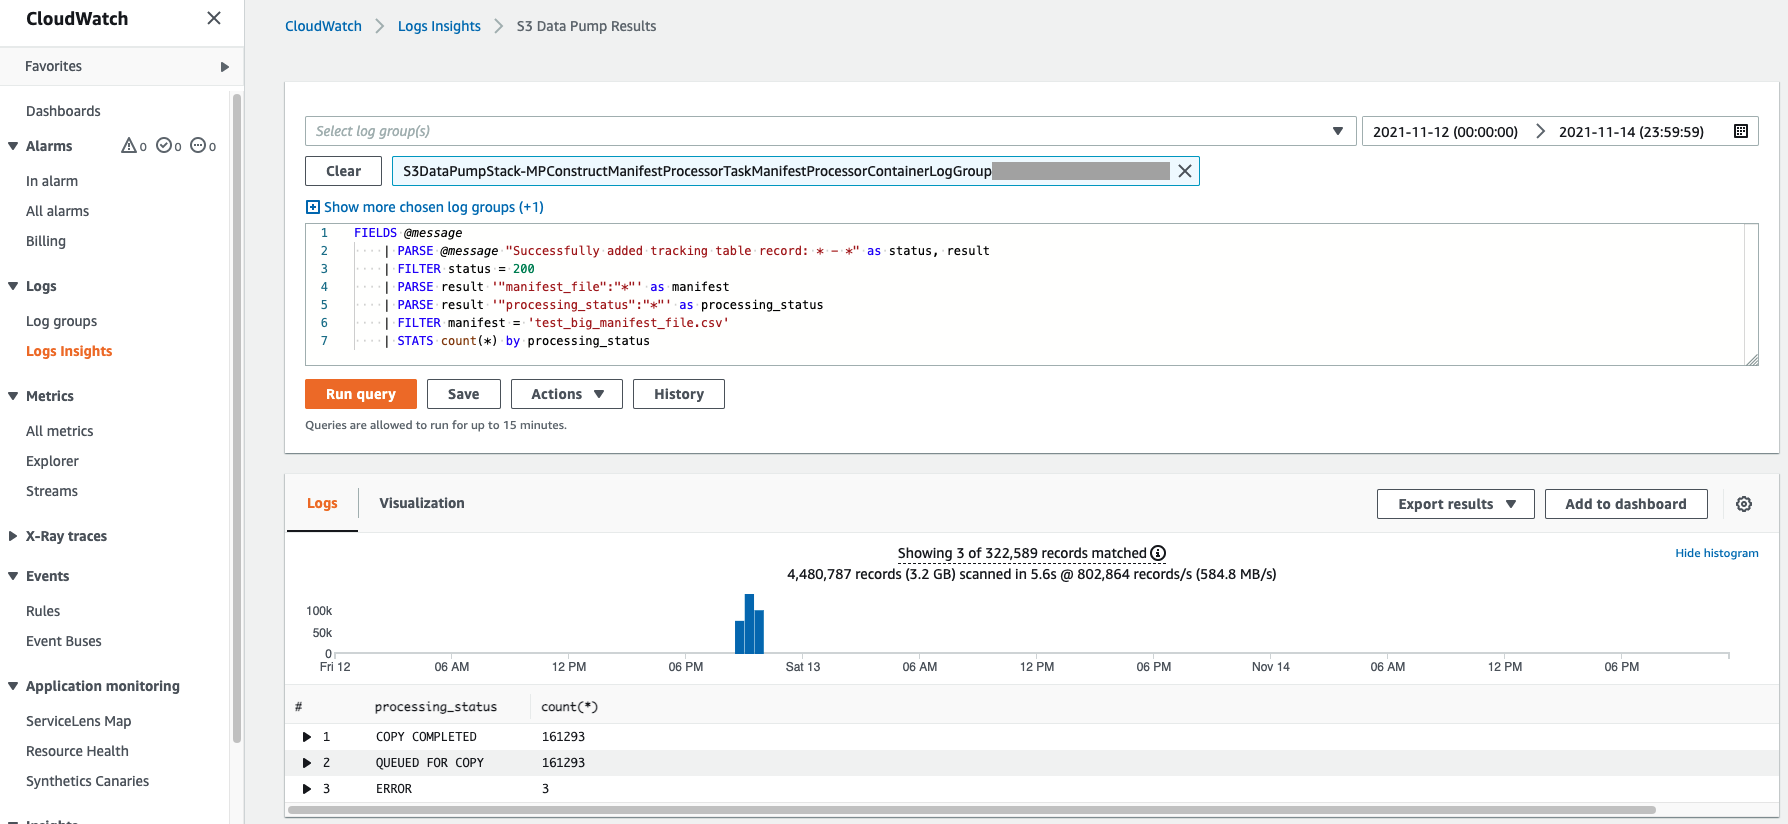Viewport: 1788px width, 824px height.
Task: Expand result row 1 COPY COMPLETED
Action: [x=307, y=737]
